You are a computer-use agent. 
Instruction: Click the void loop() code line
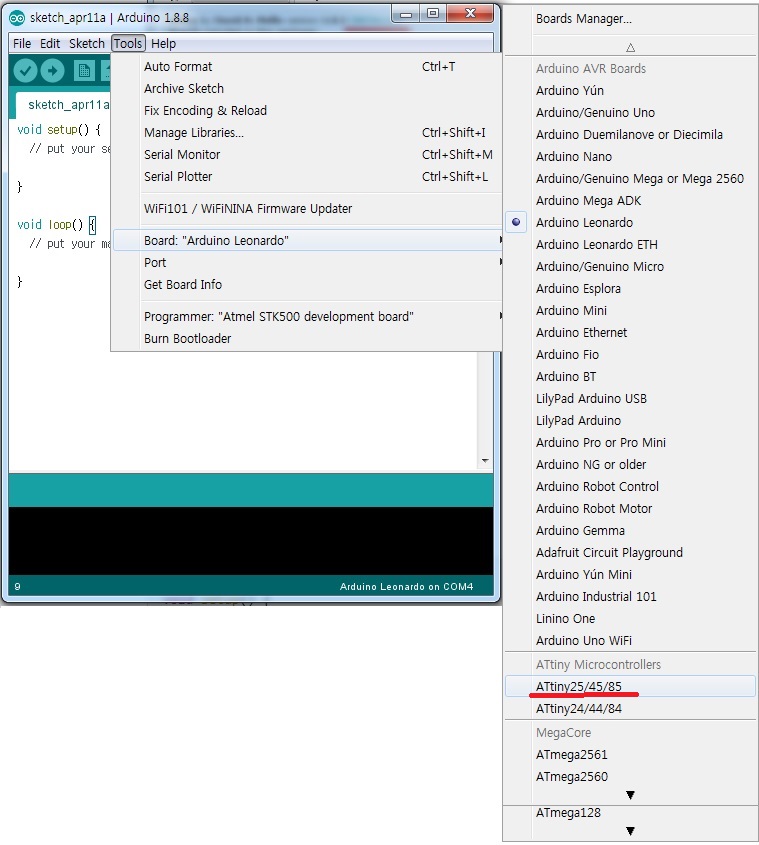point(57,225)
